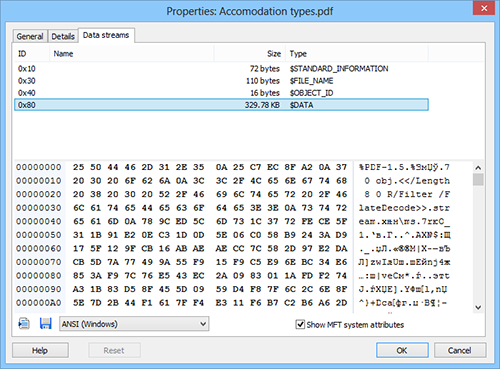Click hex offset 00000000

click(39, 167)
